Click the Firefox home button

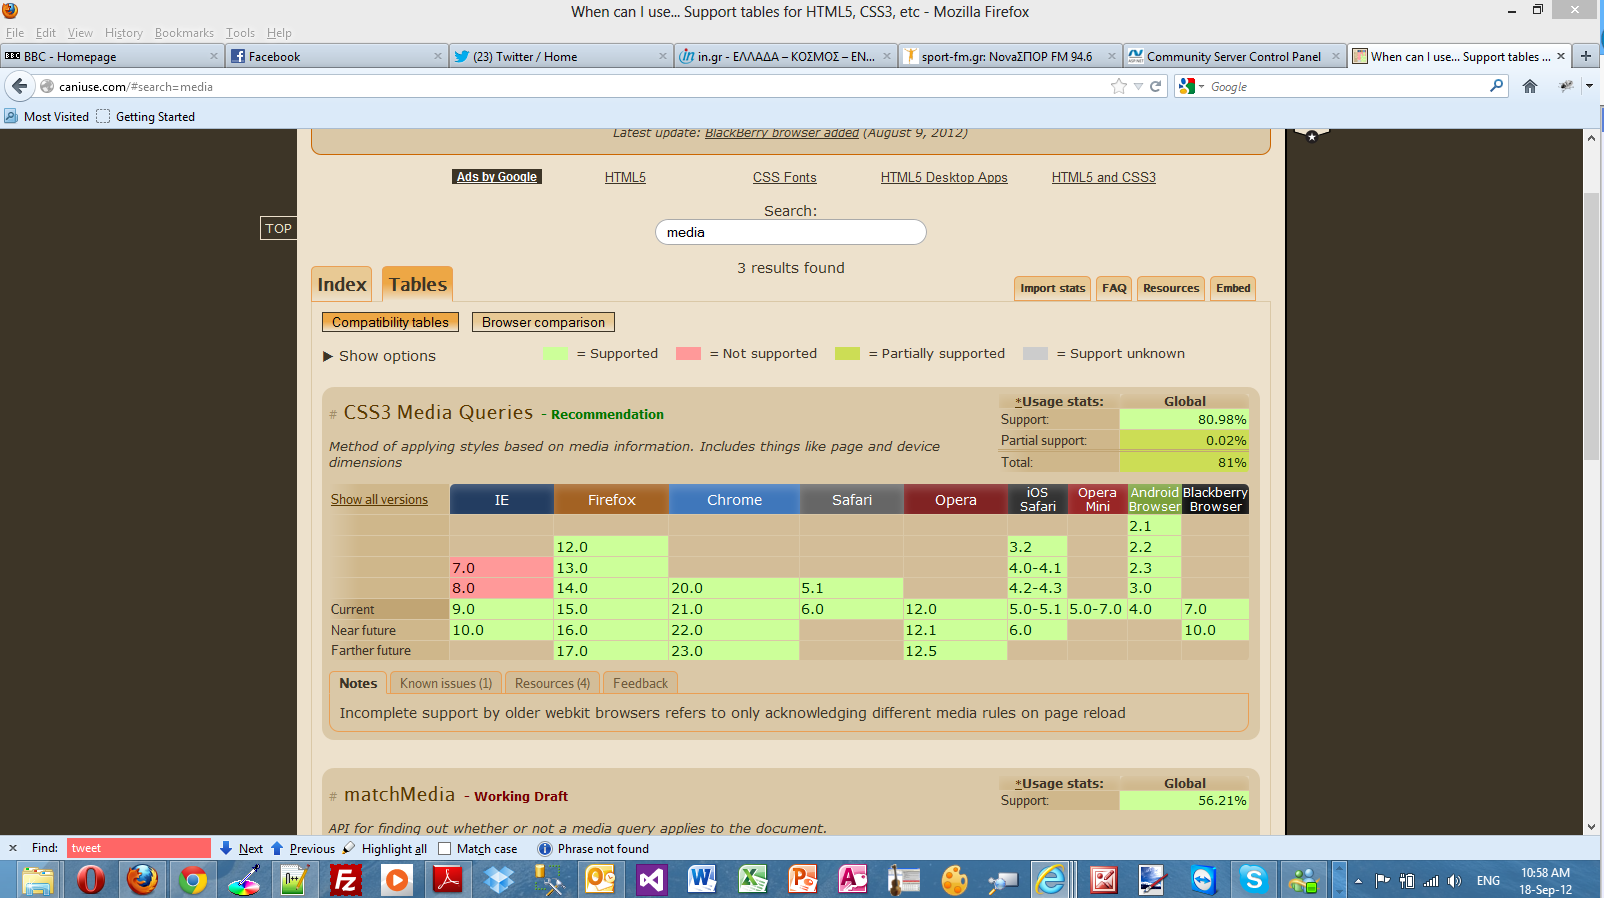(x=1529, y=87)
